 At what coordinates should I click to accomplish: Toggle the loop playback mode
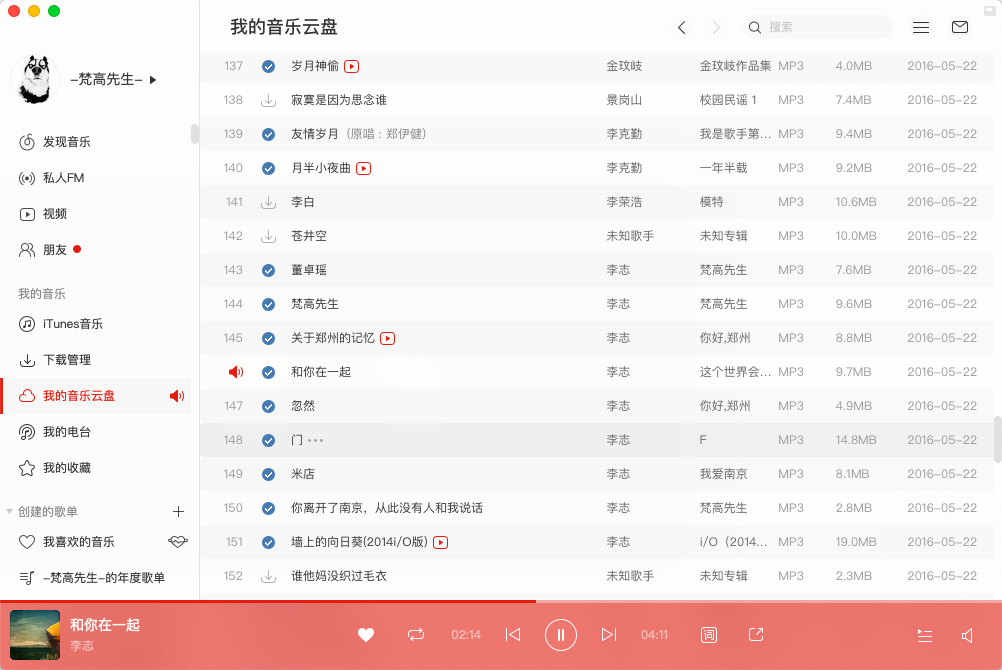[x=416, y=635]
